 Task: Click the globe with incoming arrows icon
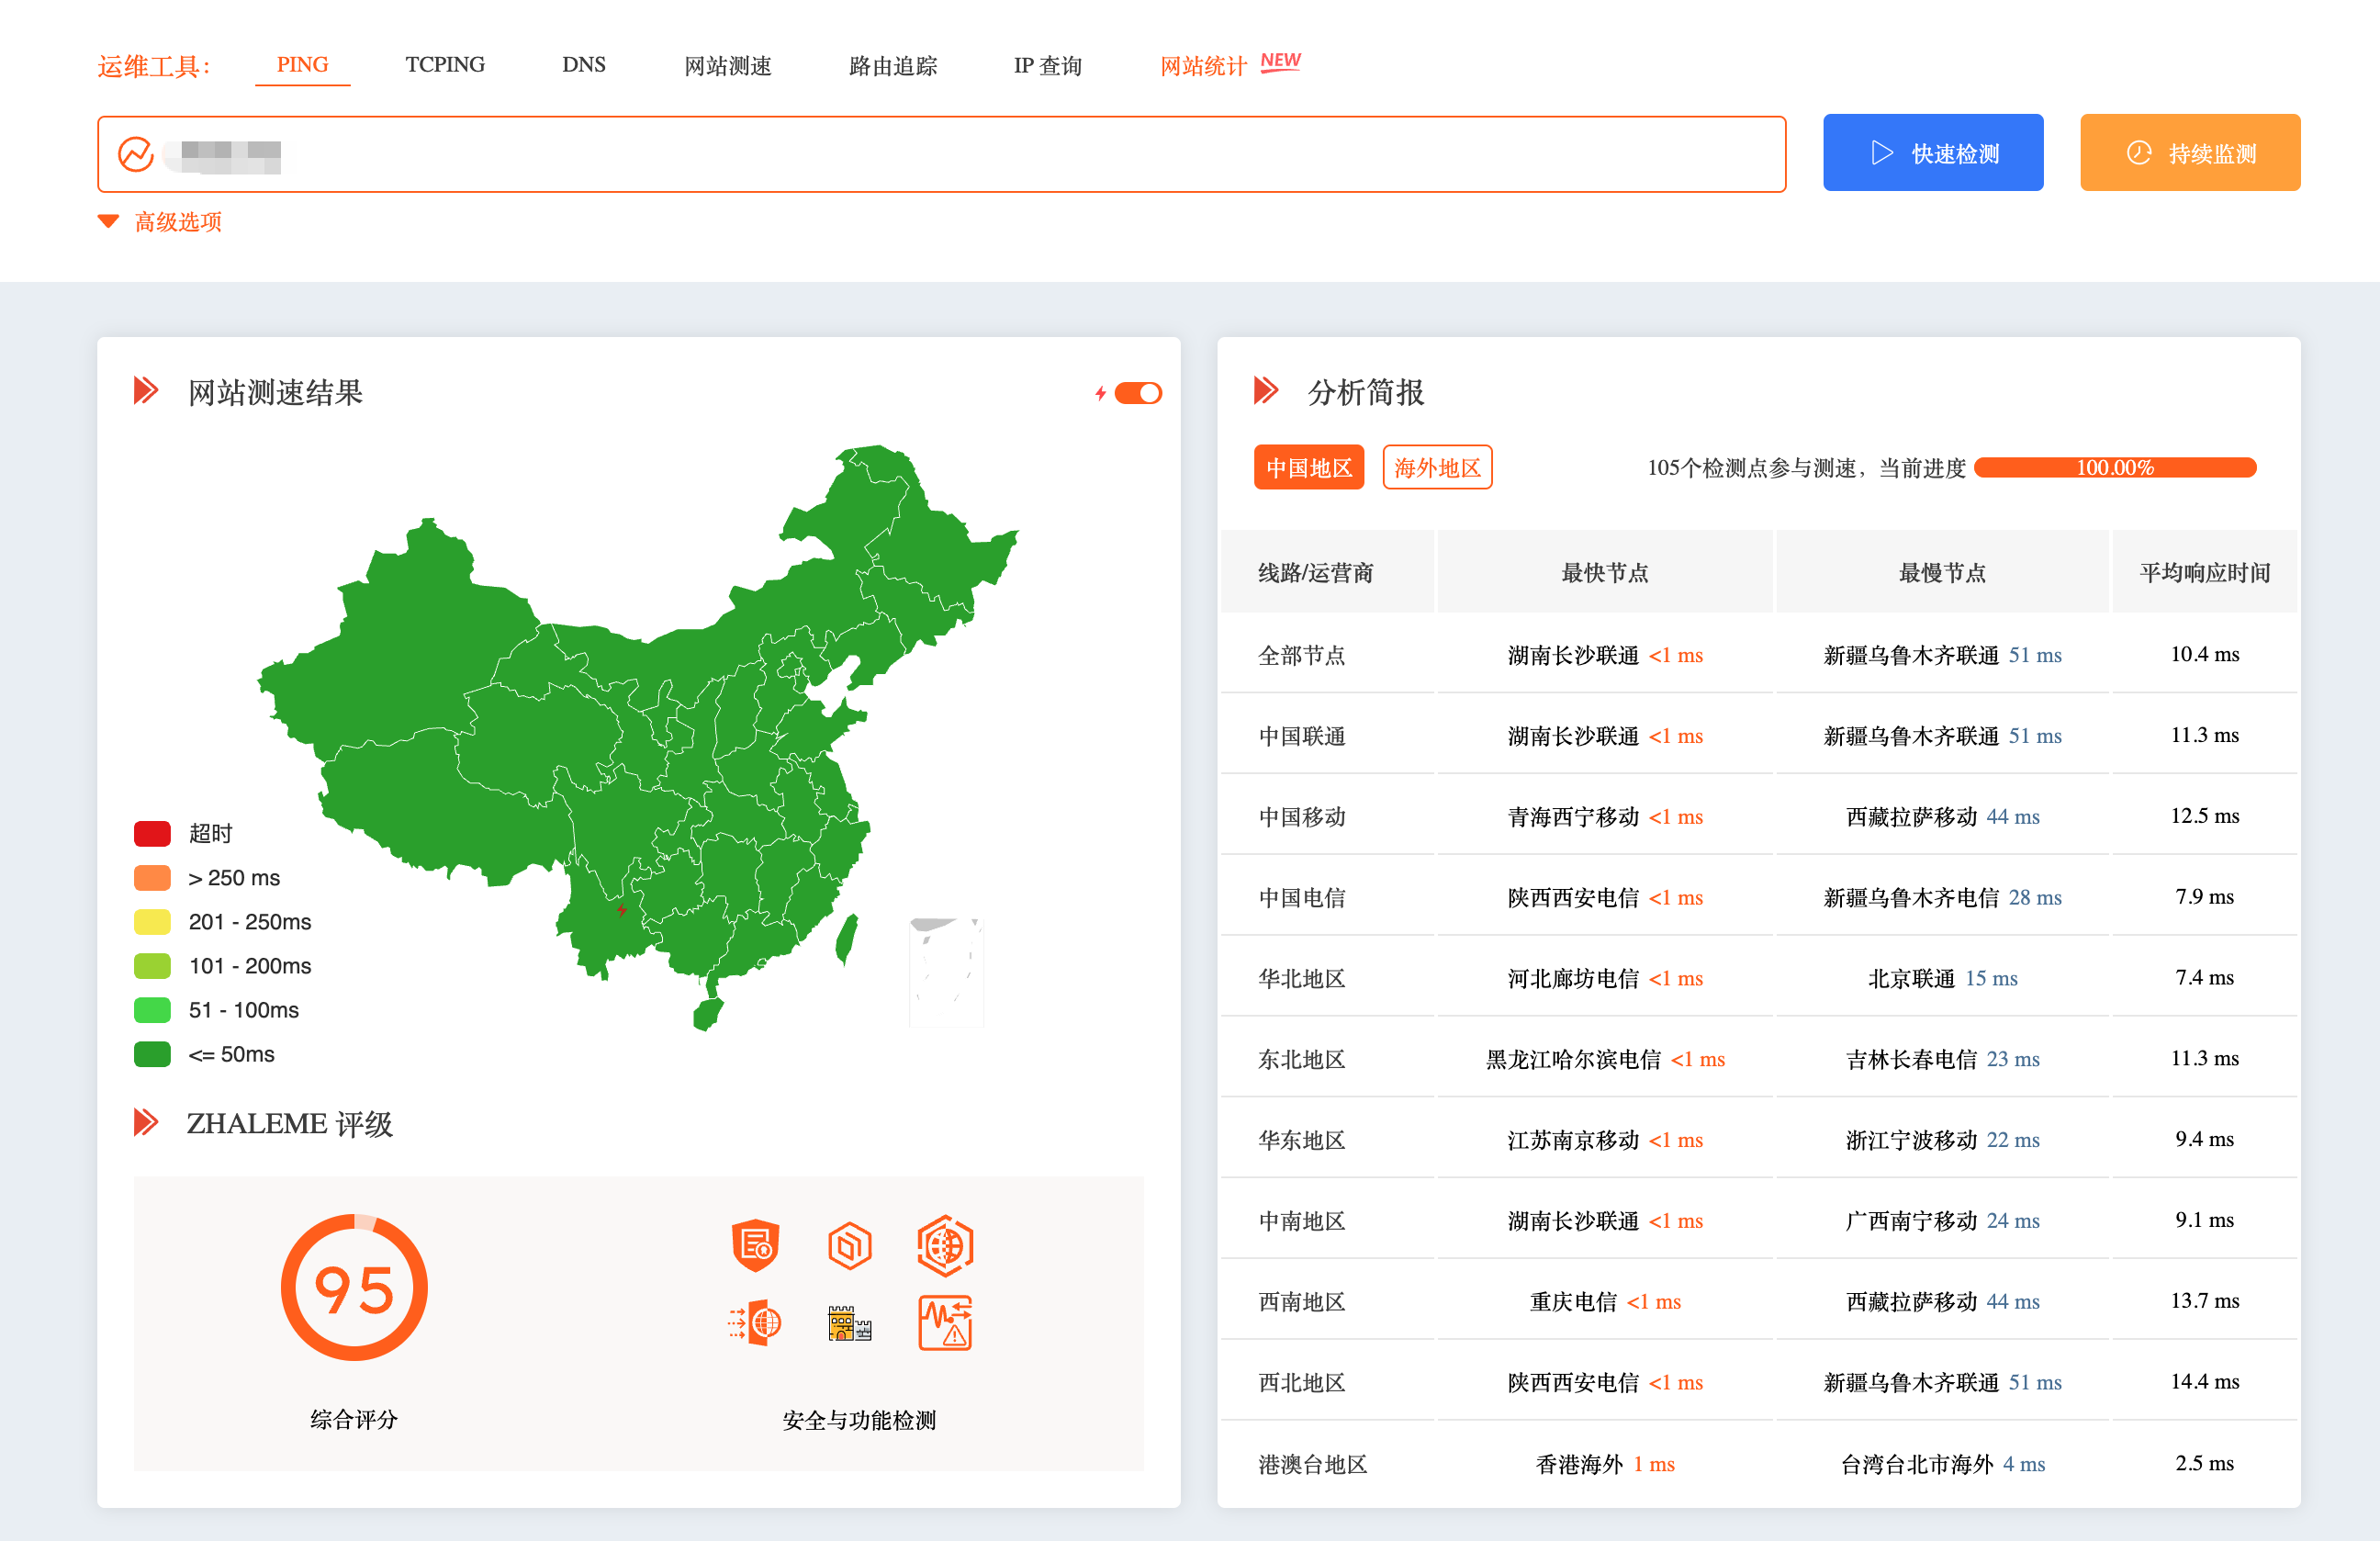(755, 1323)
